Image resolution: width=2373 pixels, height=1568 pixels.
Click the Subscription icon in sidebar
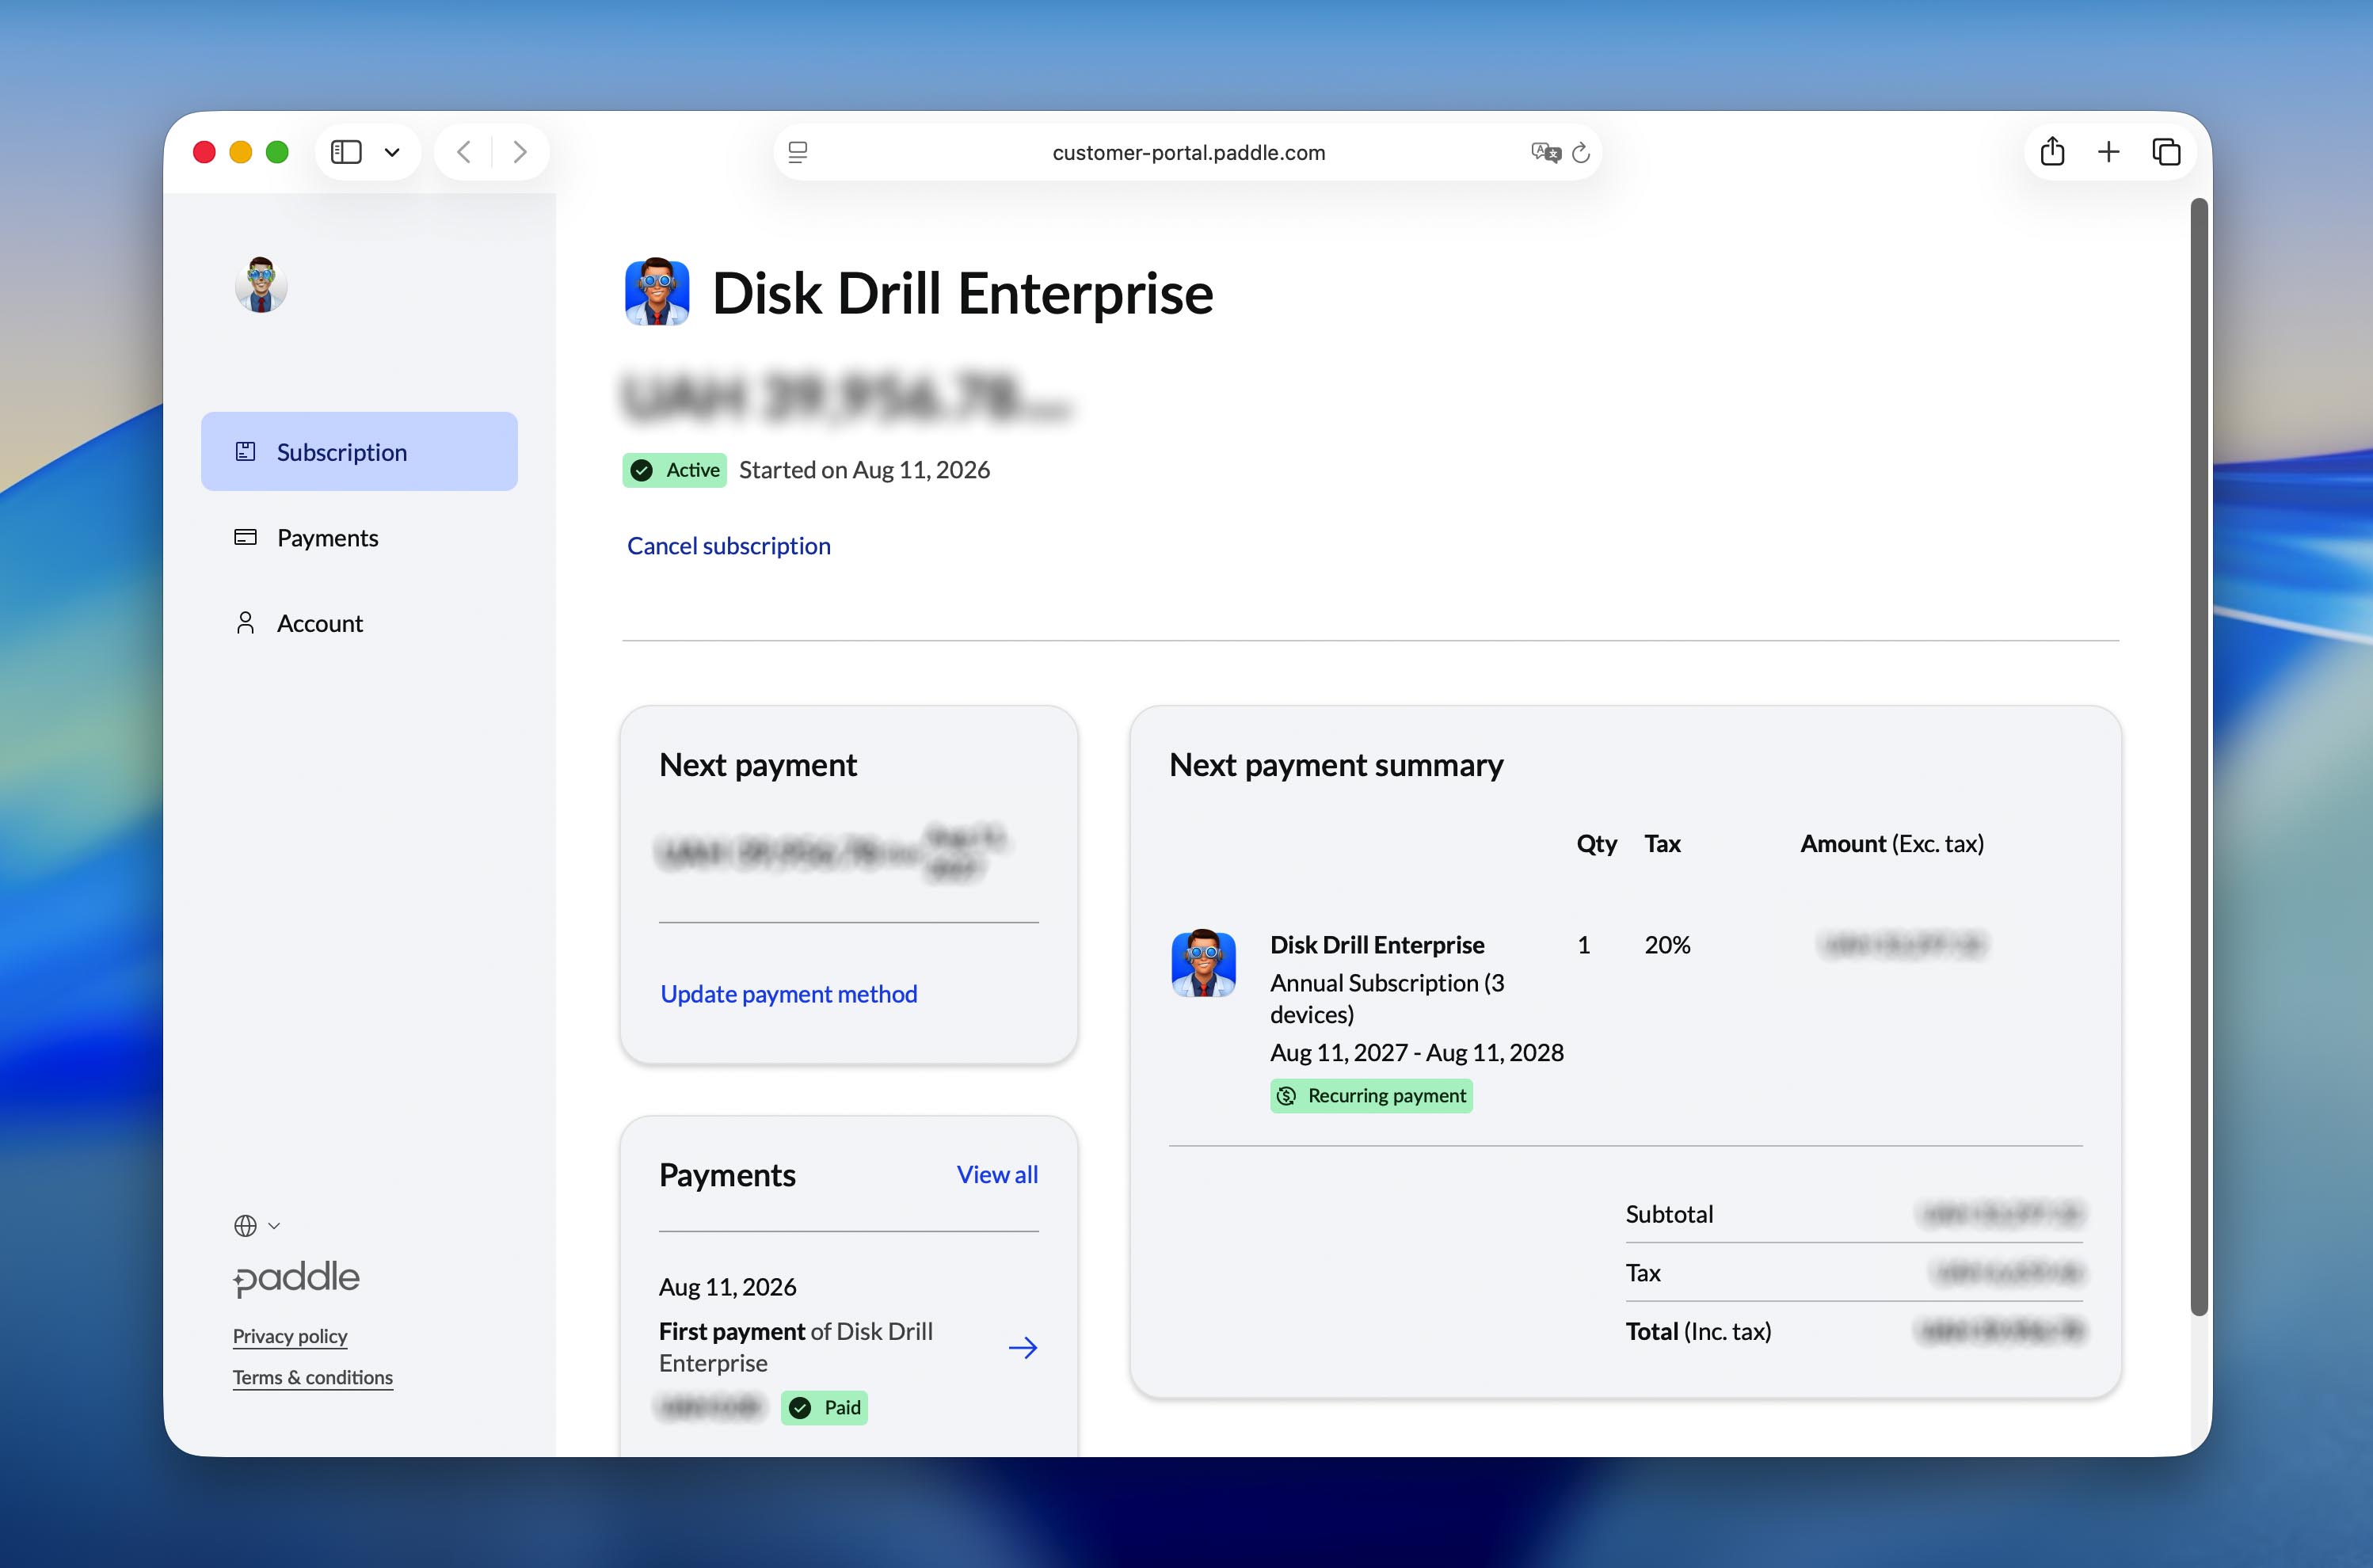pyautogui.click(x=245, y=451)
